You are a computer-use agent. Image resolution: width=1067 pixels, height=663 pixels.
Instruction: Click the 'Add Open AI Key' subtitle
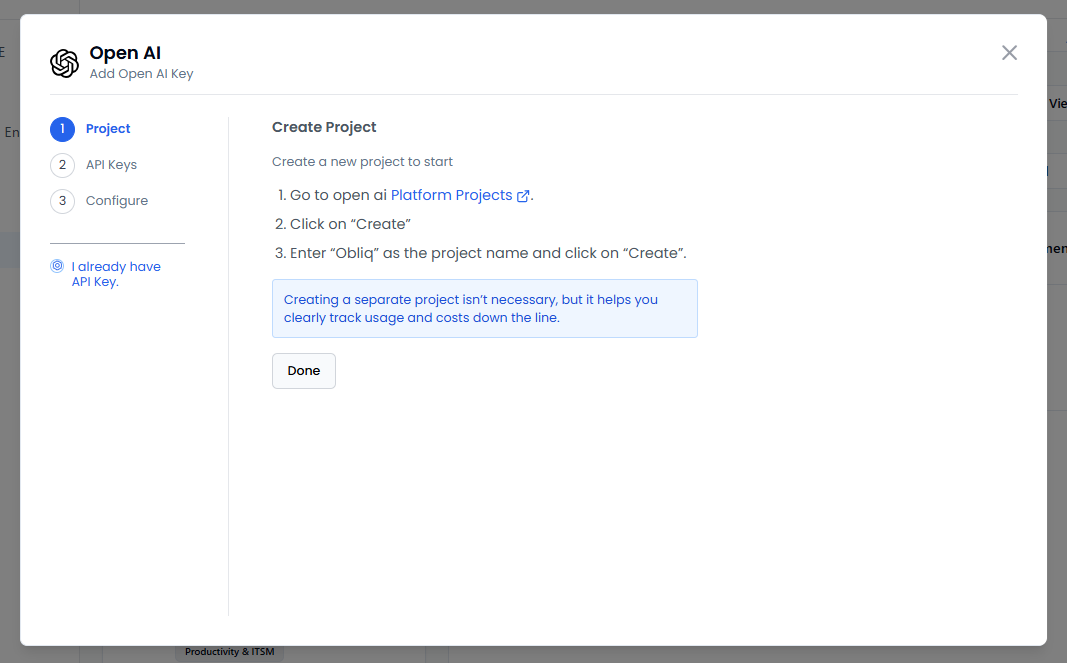pos(141,74)
